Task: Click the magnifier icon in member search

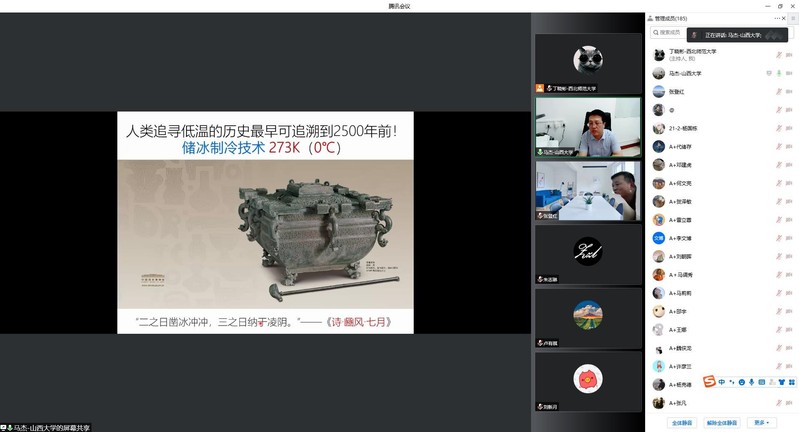Action: pyautogui.click(x=654, y=33)
